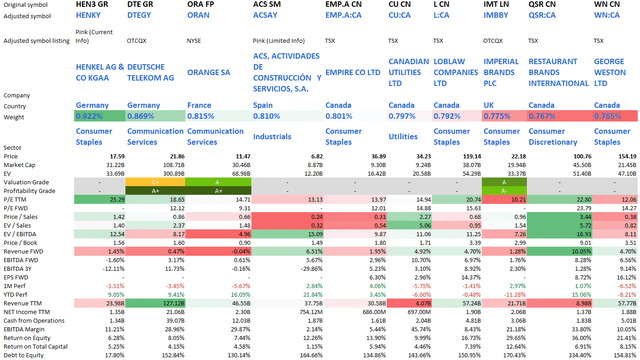Click the George Weston Ltd company name

point(610,72)
